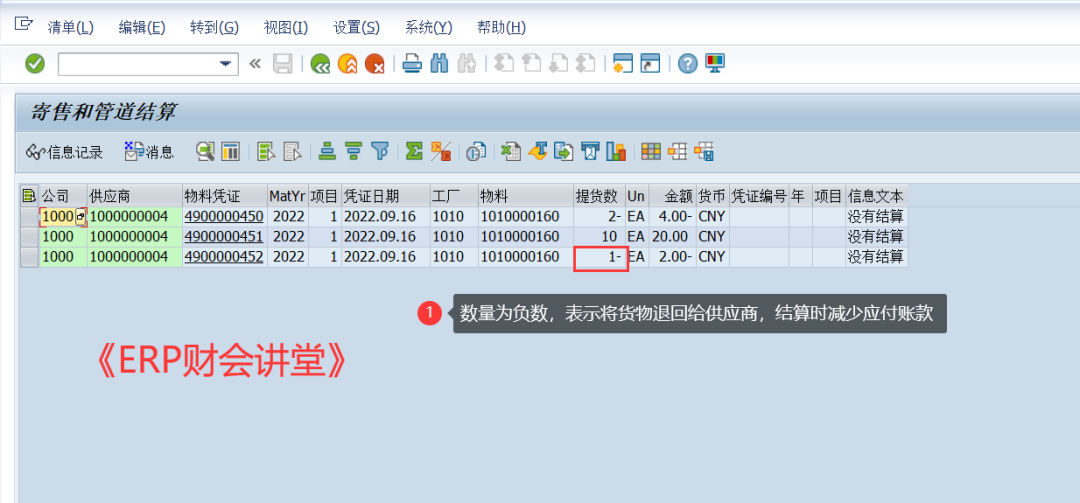Click the Sum total sigma icon
The height and width of the screenshot is (503, 1080).
point(413,152)
